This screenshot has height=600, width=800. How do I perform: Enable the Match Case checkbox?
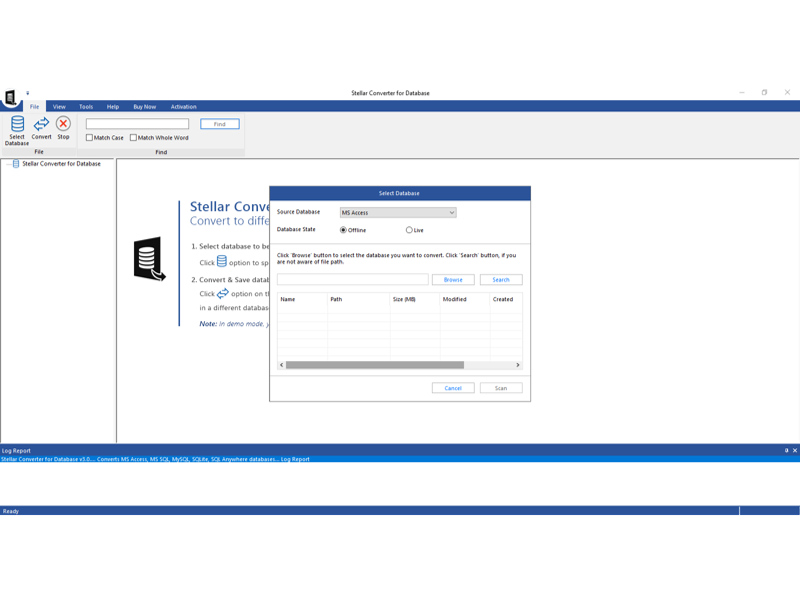pos(89,138)
